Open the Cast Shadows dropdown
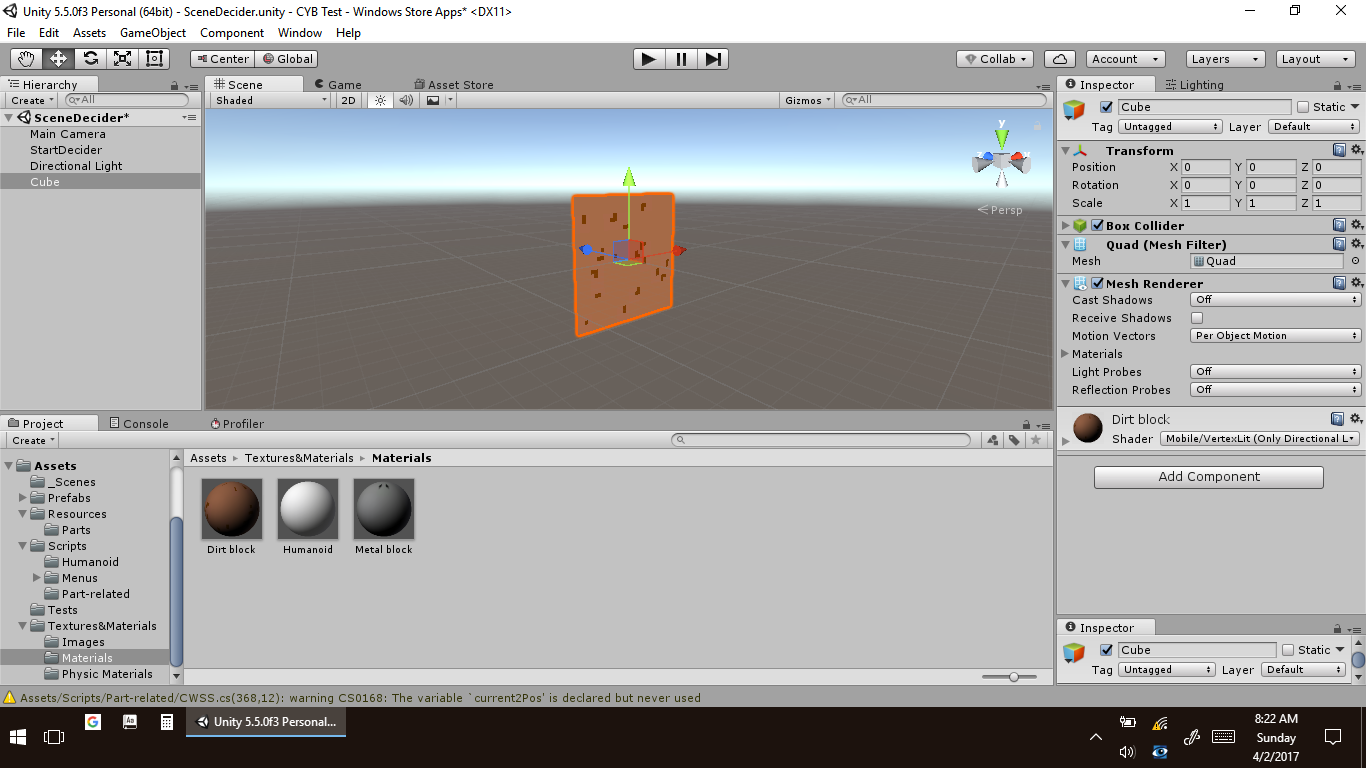The width and height of the screenshot is (1366, 768). click(x=1275, y=300)
